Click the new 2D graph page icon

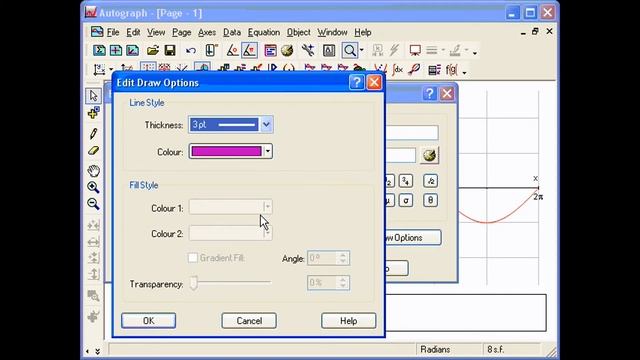point(116,51)
